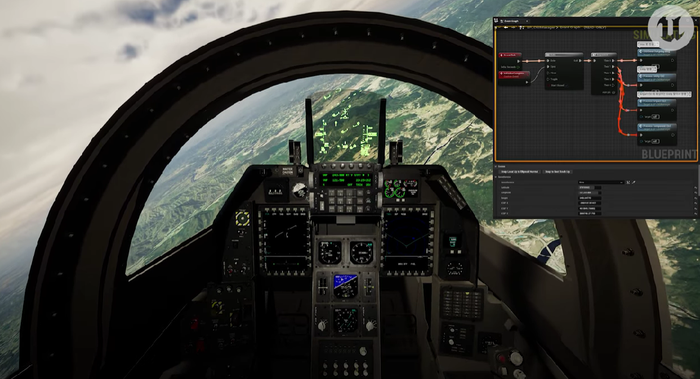Select the Event Graph tab
Screen dimensions: 700x379
(514, 21)
